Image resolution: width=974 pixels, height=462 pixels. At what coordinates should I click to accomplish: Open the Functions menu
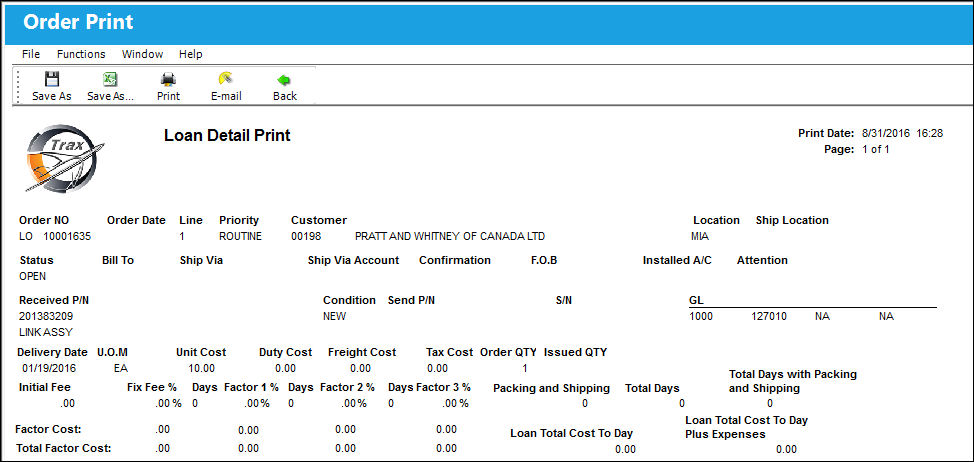click(81, 54)
